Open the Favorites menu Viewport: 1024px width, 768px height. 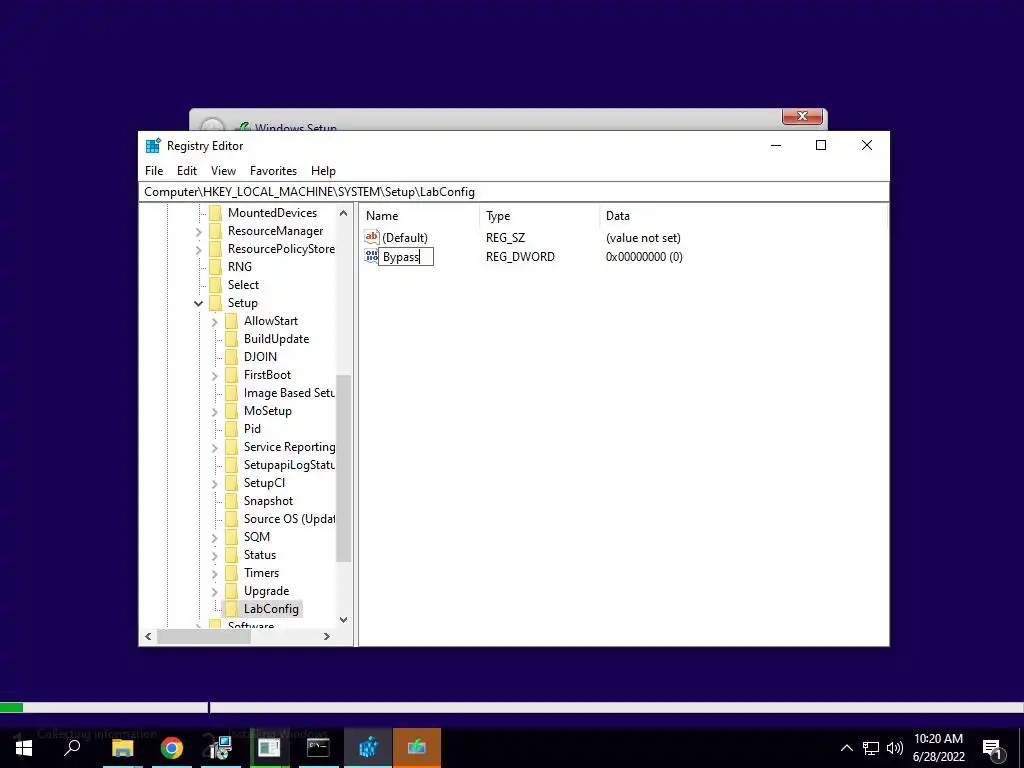click(x=273, y=170)
